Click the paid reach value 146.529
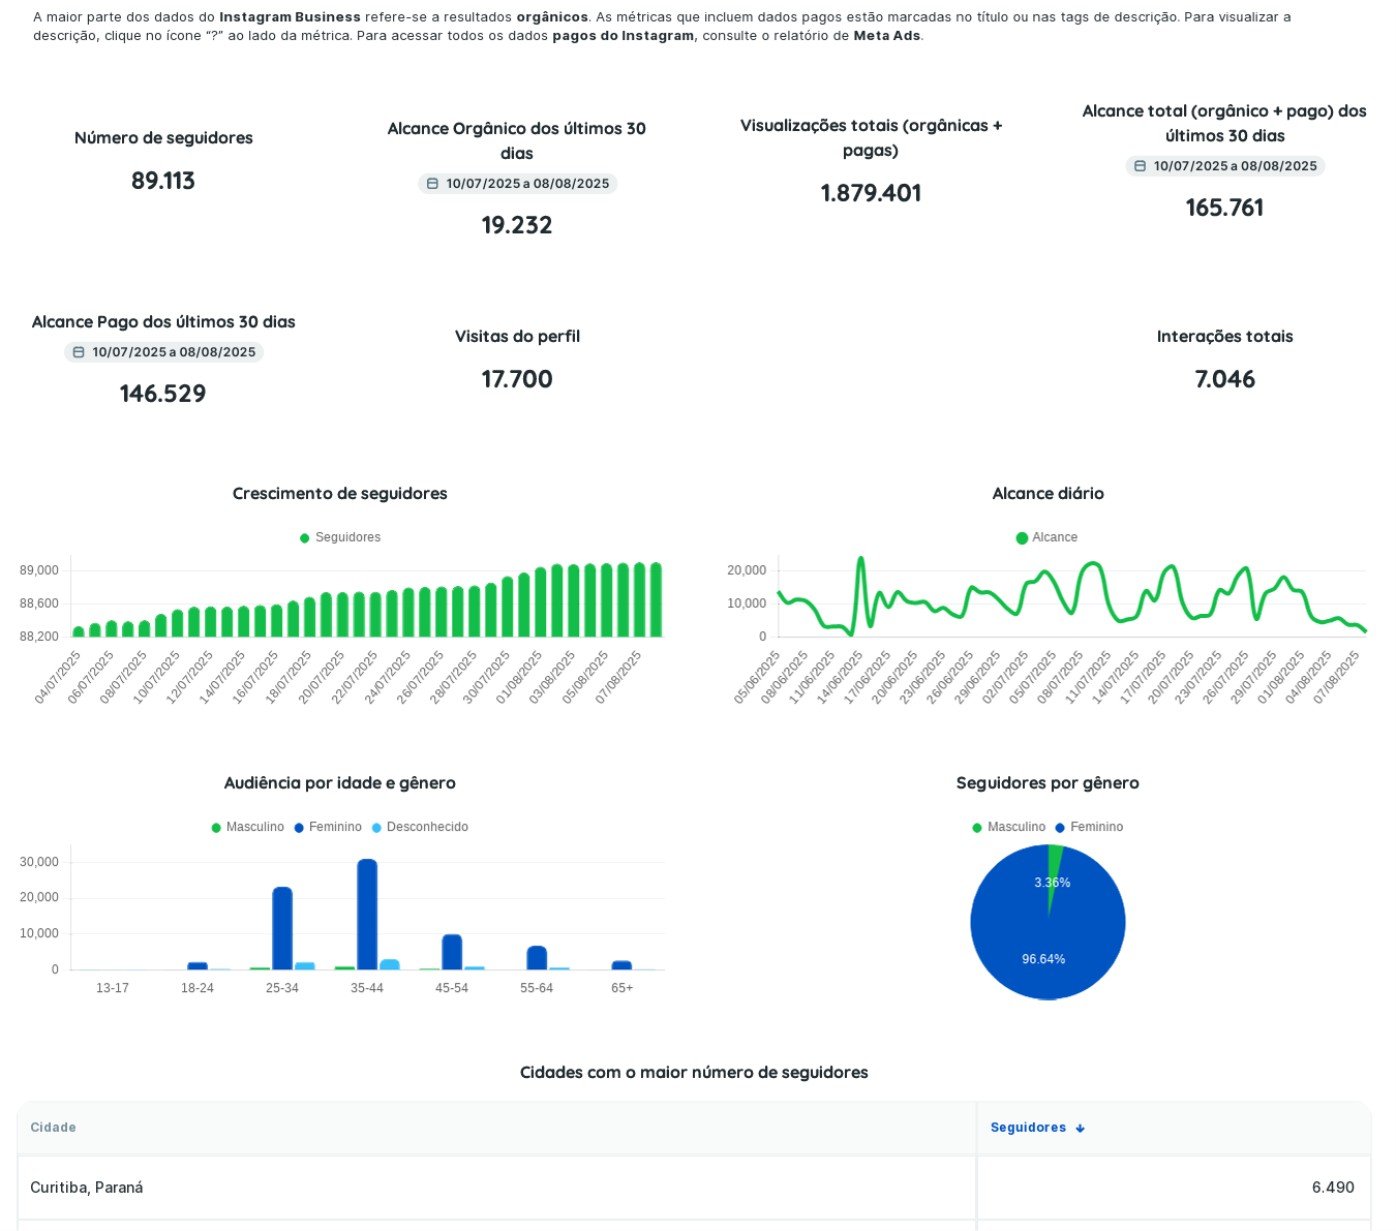The height and width of the screenshot is (1231, 1396). pyautogui.click(x=163, y=394)
